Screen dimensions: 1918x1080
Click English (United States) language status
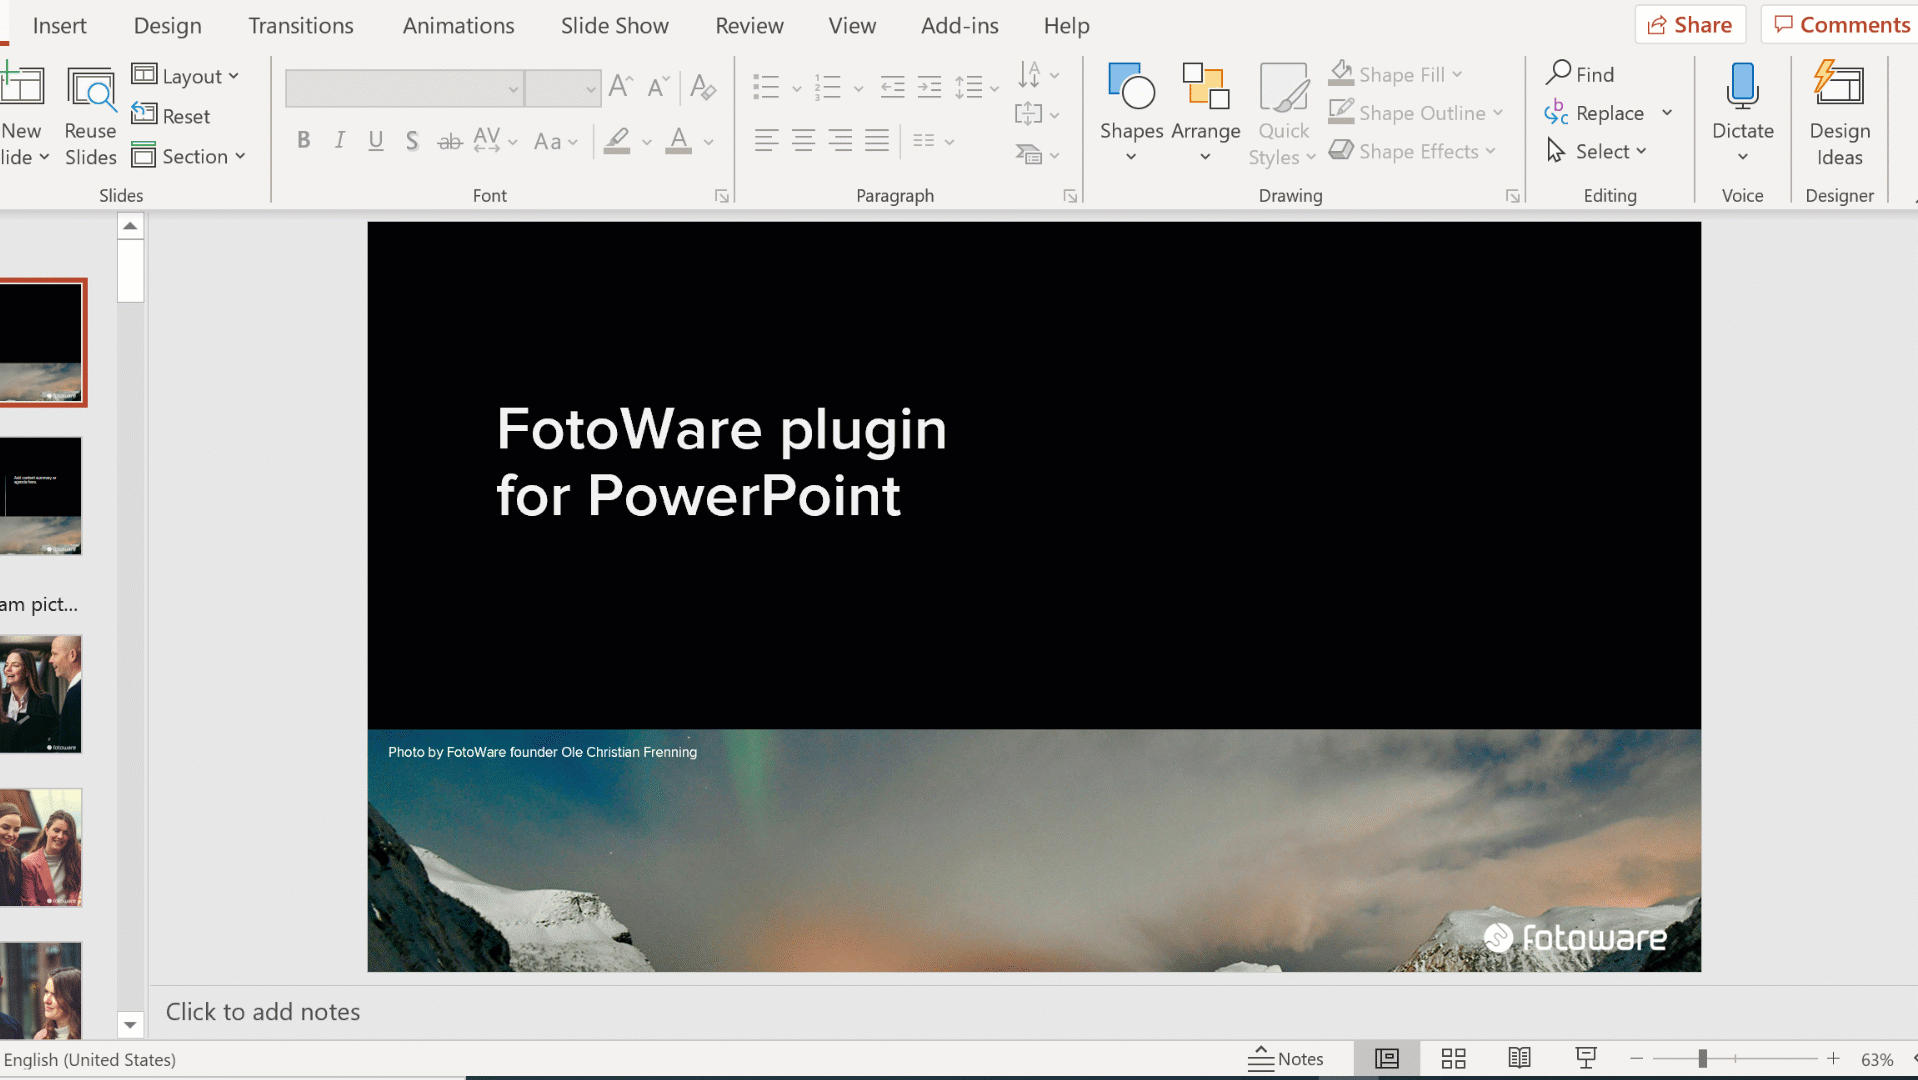coord(90,1059)
